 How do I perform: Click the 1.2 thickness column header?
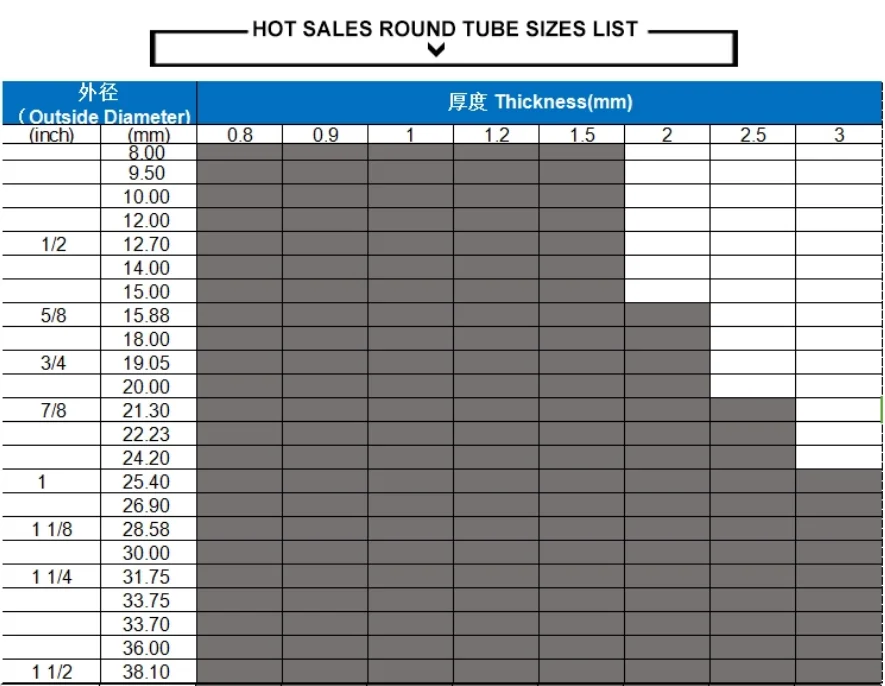point(496,135)
